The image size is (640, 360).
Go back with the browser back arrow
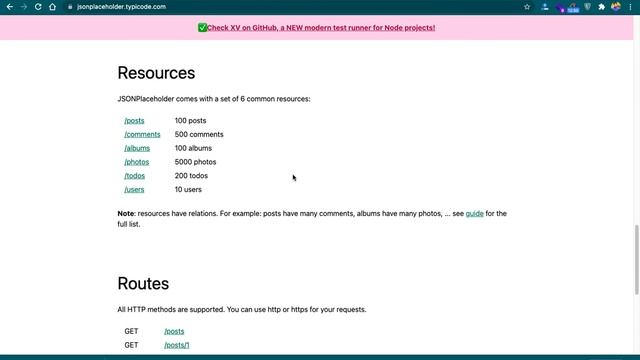[x=9, y=7]
